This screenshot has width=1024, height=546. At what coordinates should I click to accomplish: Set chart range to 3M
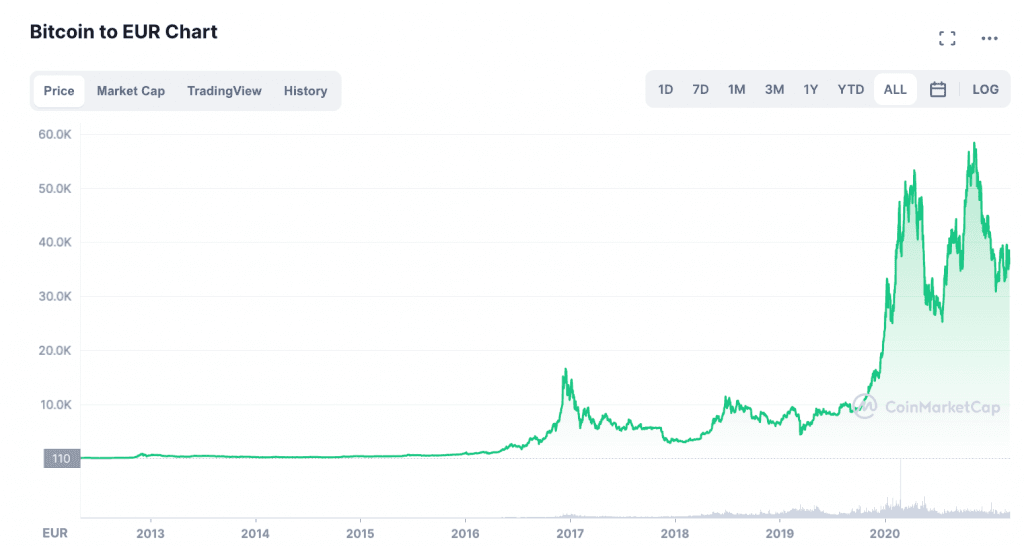point(774,89)
